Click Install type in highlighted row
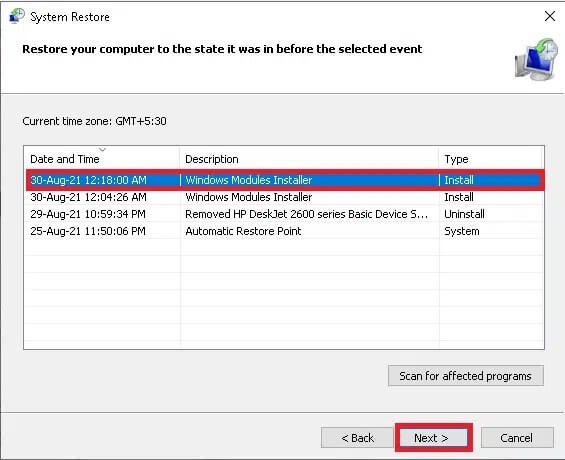This screenshot has width=565, height=460. pos(459,180)
